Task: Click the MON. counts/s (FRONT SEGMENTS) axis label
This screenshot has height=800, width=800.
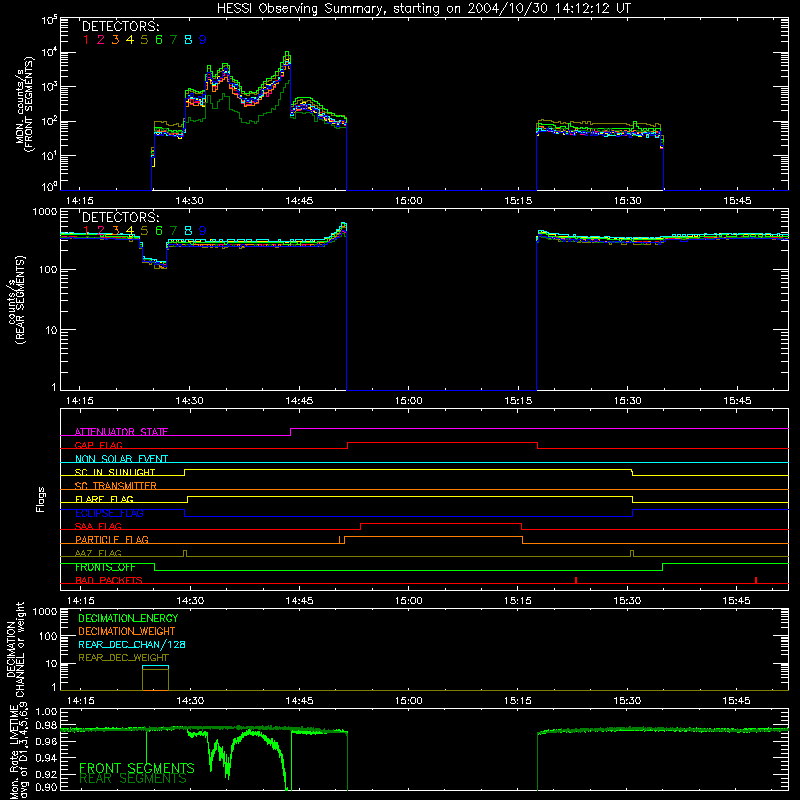Action: pyautogui.click(x=25, y=105)
